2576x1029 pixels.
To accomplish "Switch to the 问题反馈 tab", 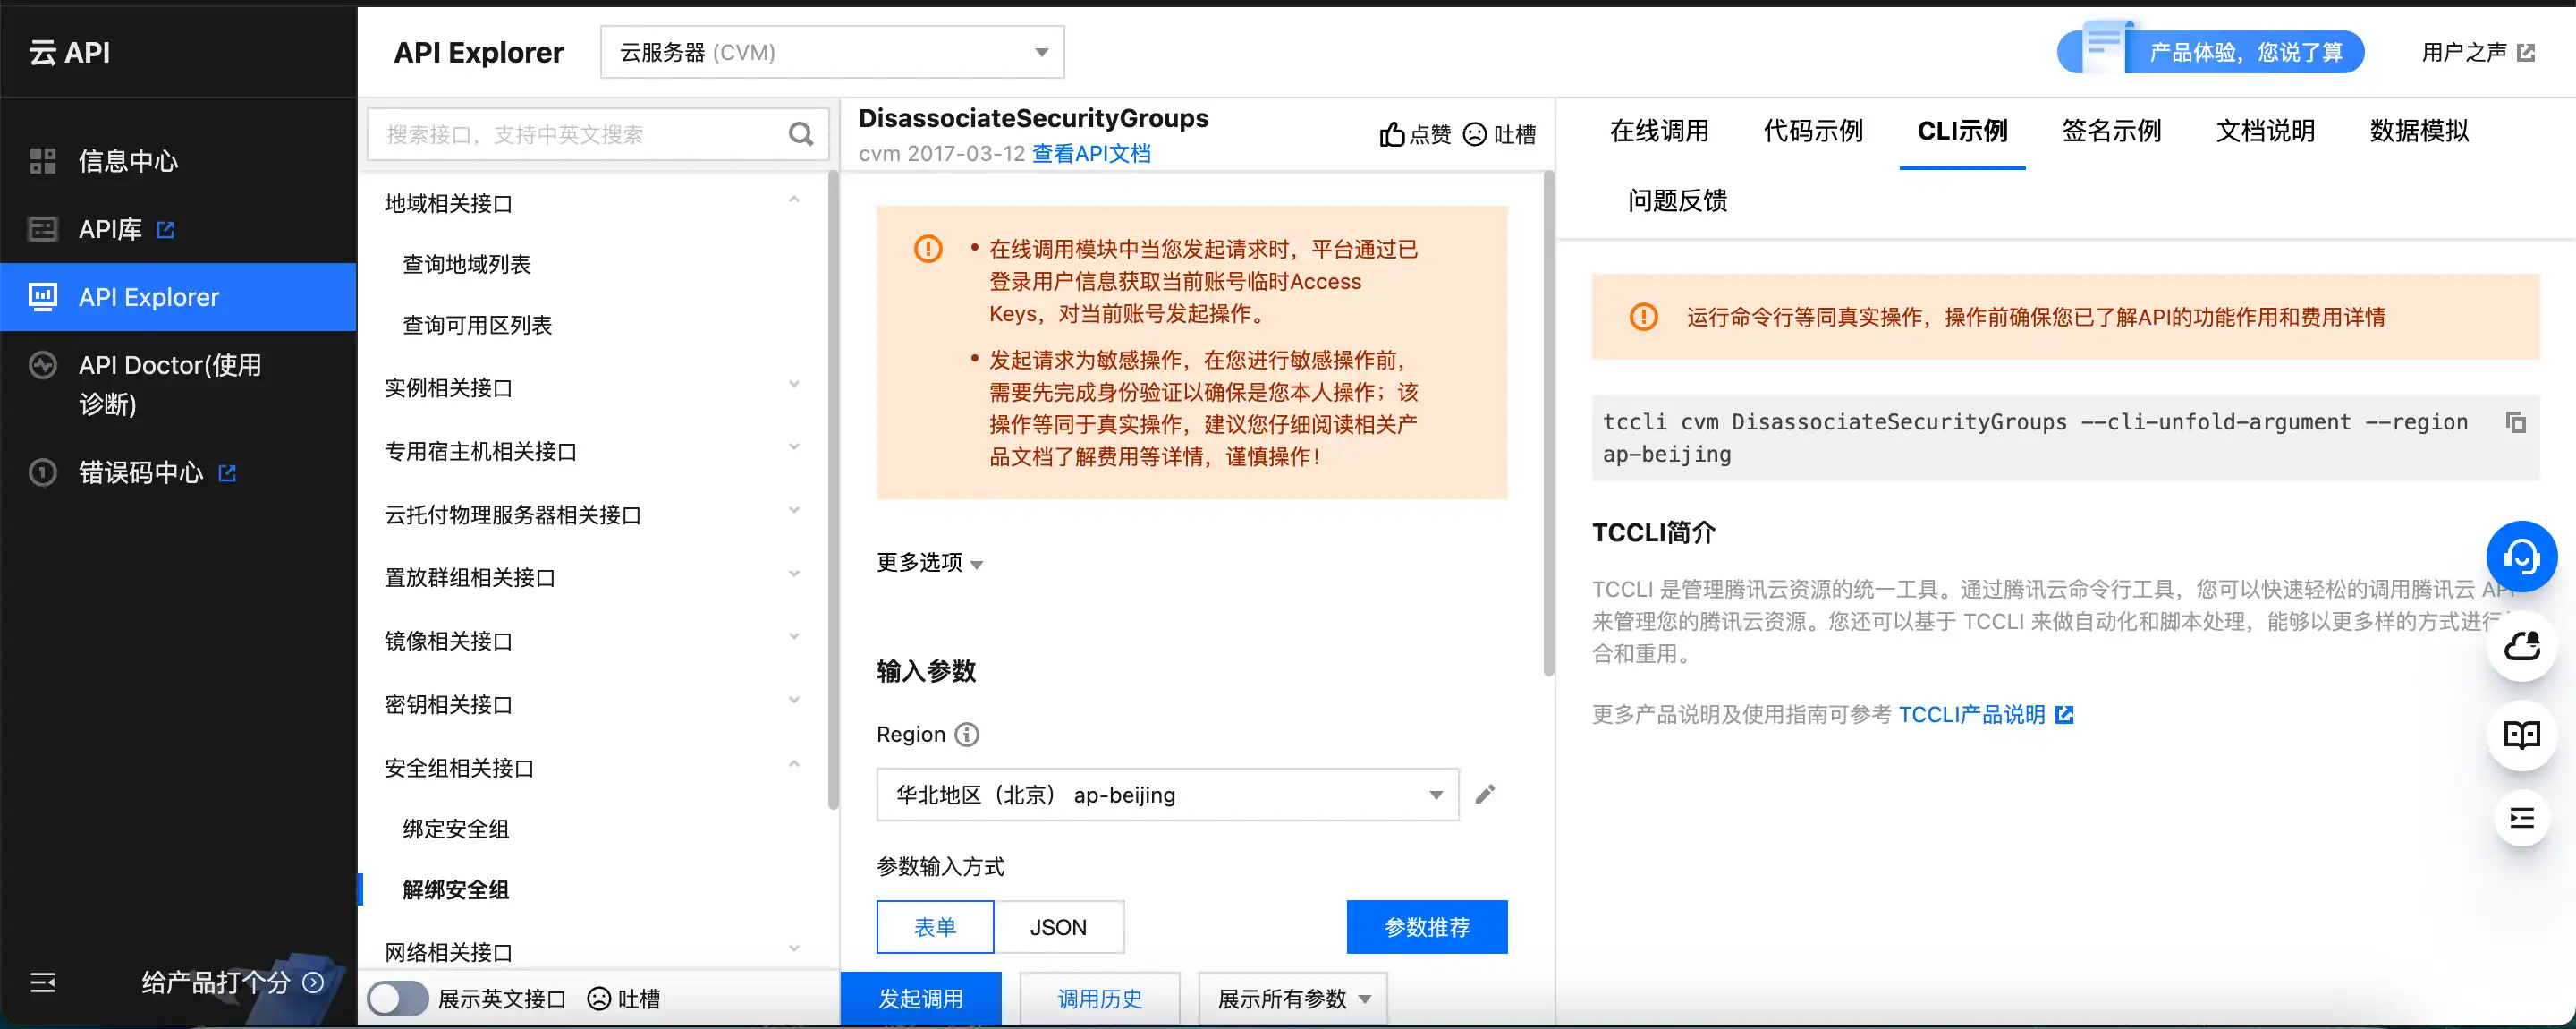I will coord(1677,201).
